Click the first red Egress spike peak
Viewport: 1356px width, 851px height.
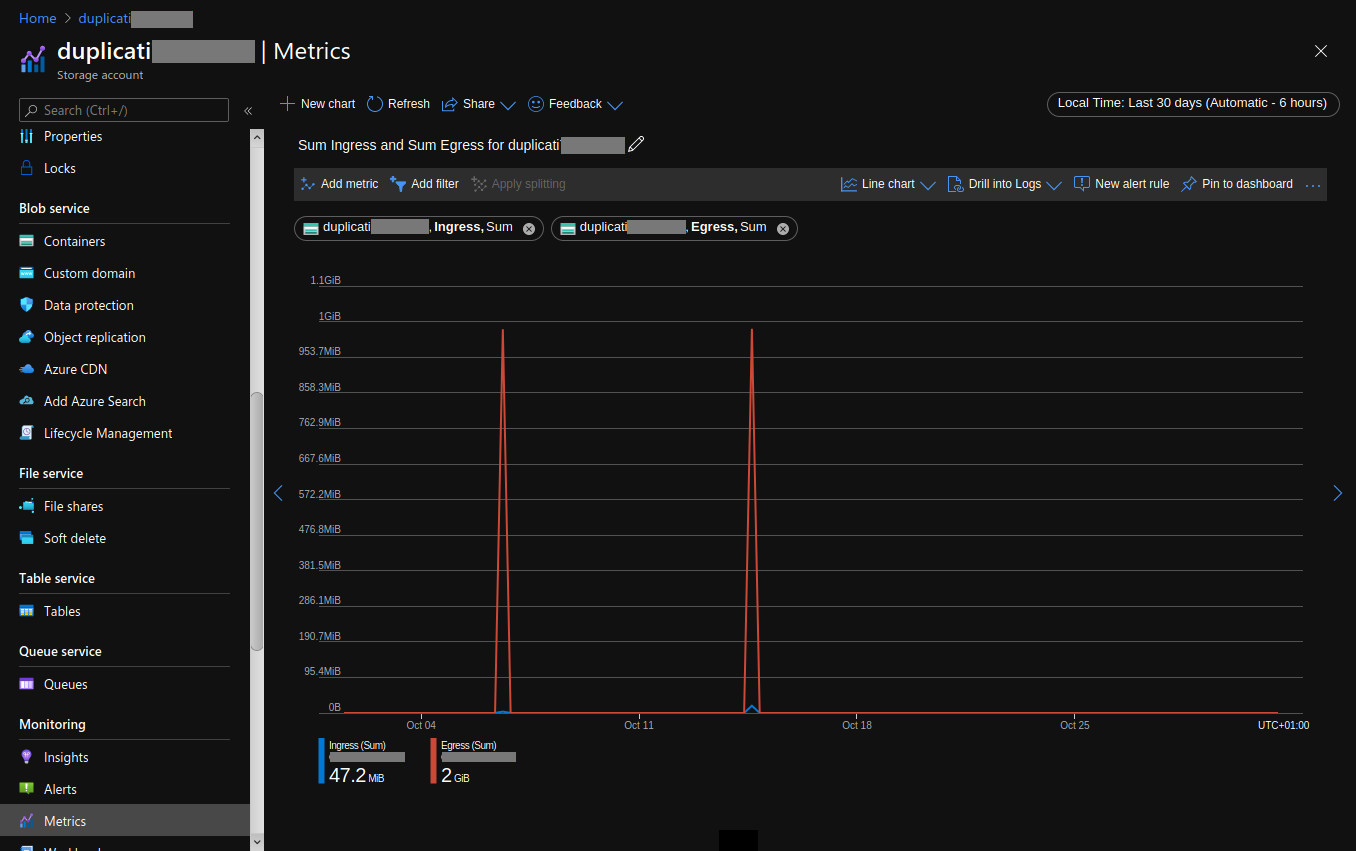click(x=502, y=330)
